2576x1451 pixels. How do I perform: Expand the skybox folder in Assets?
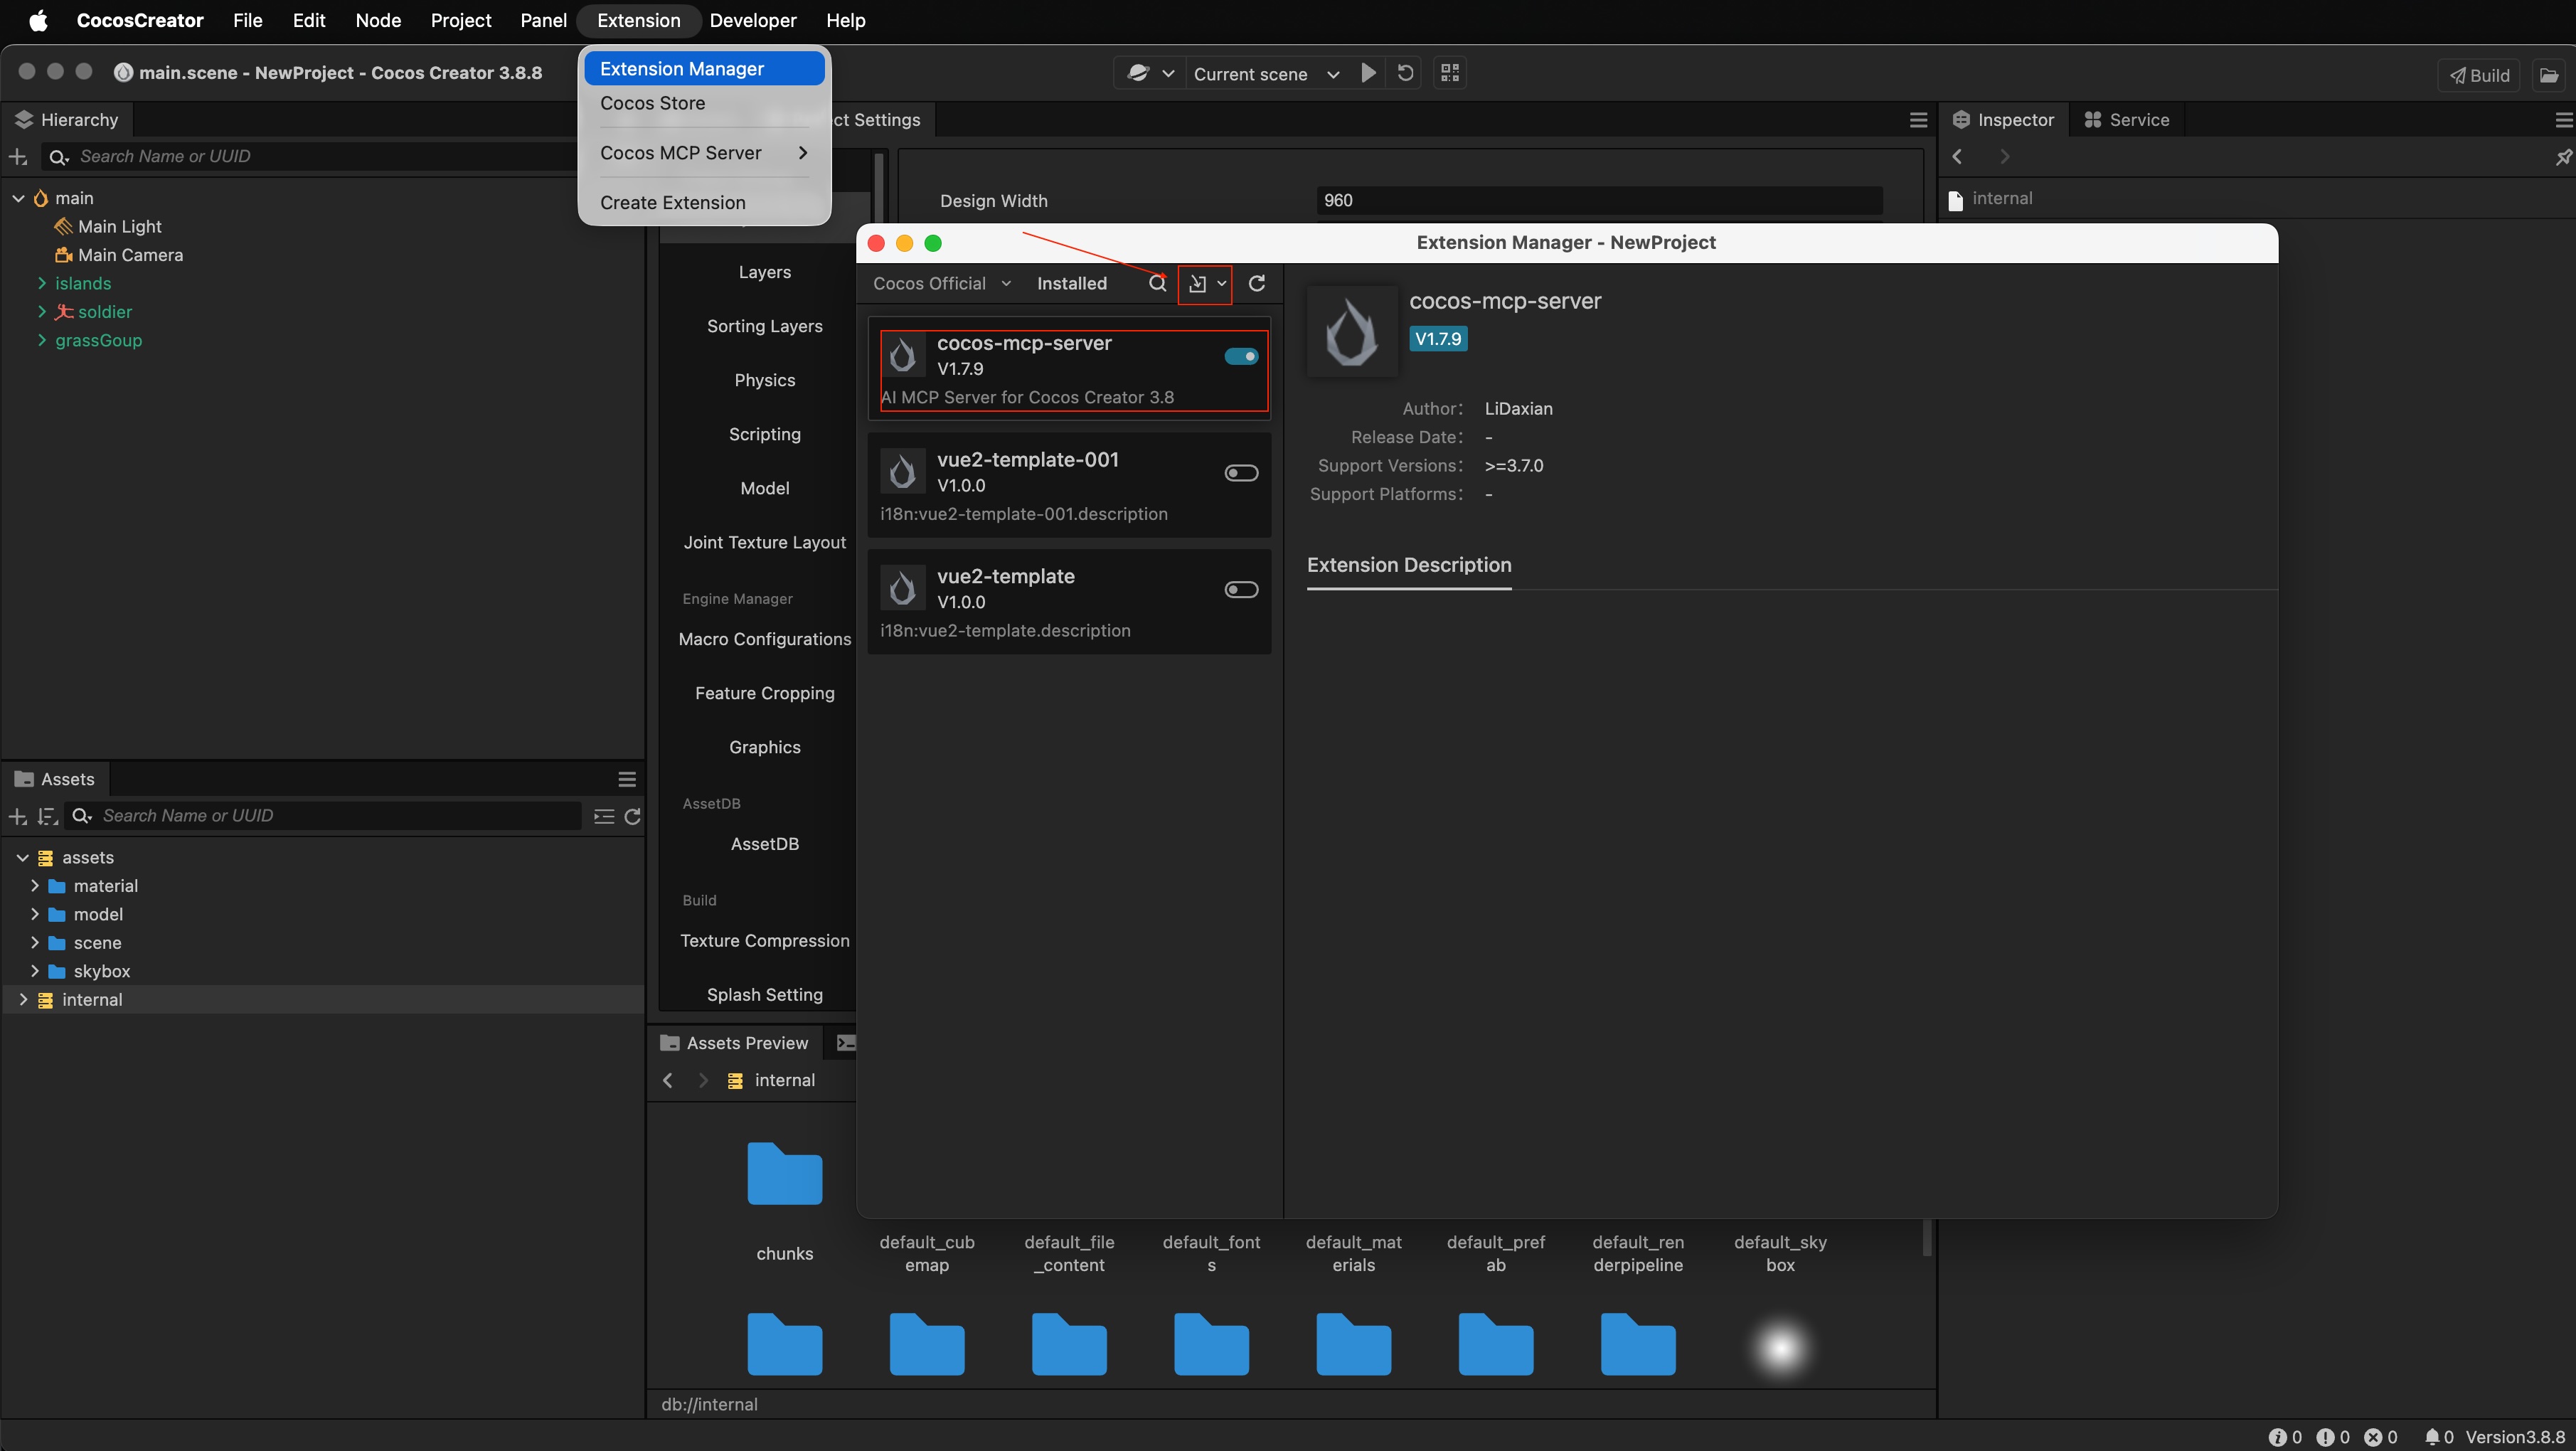(x=35, y=971)
